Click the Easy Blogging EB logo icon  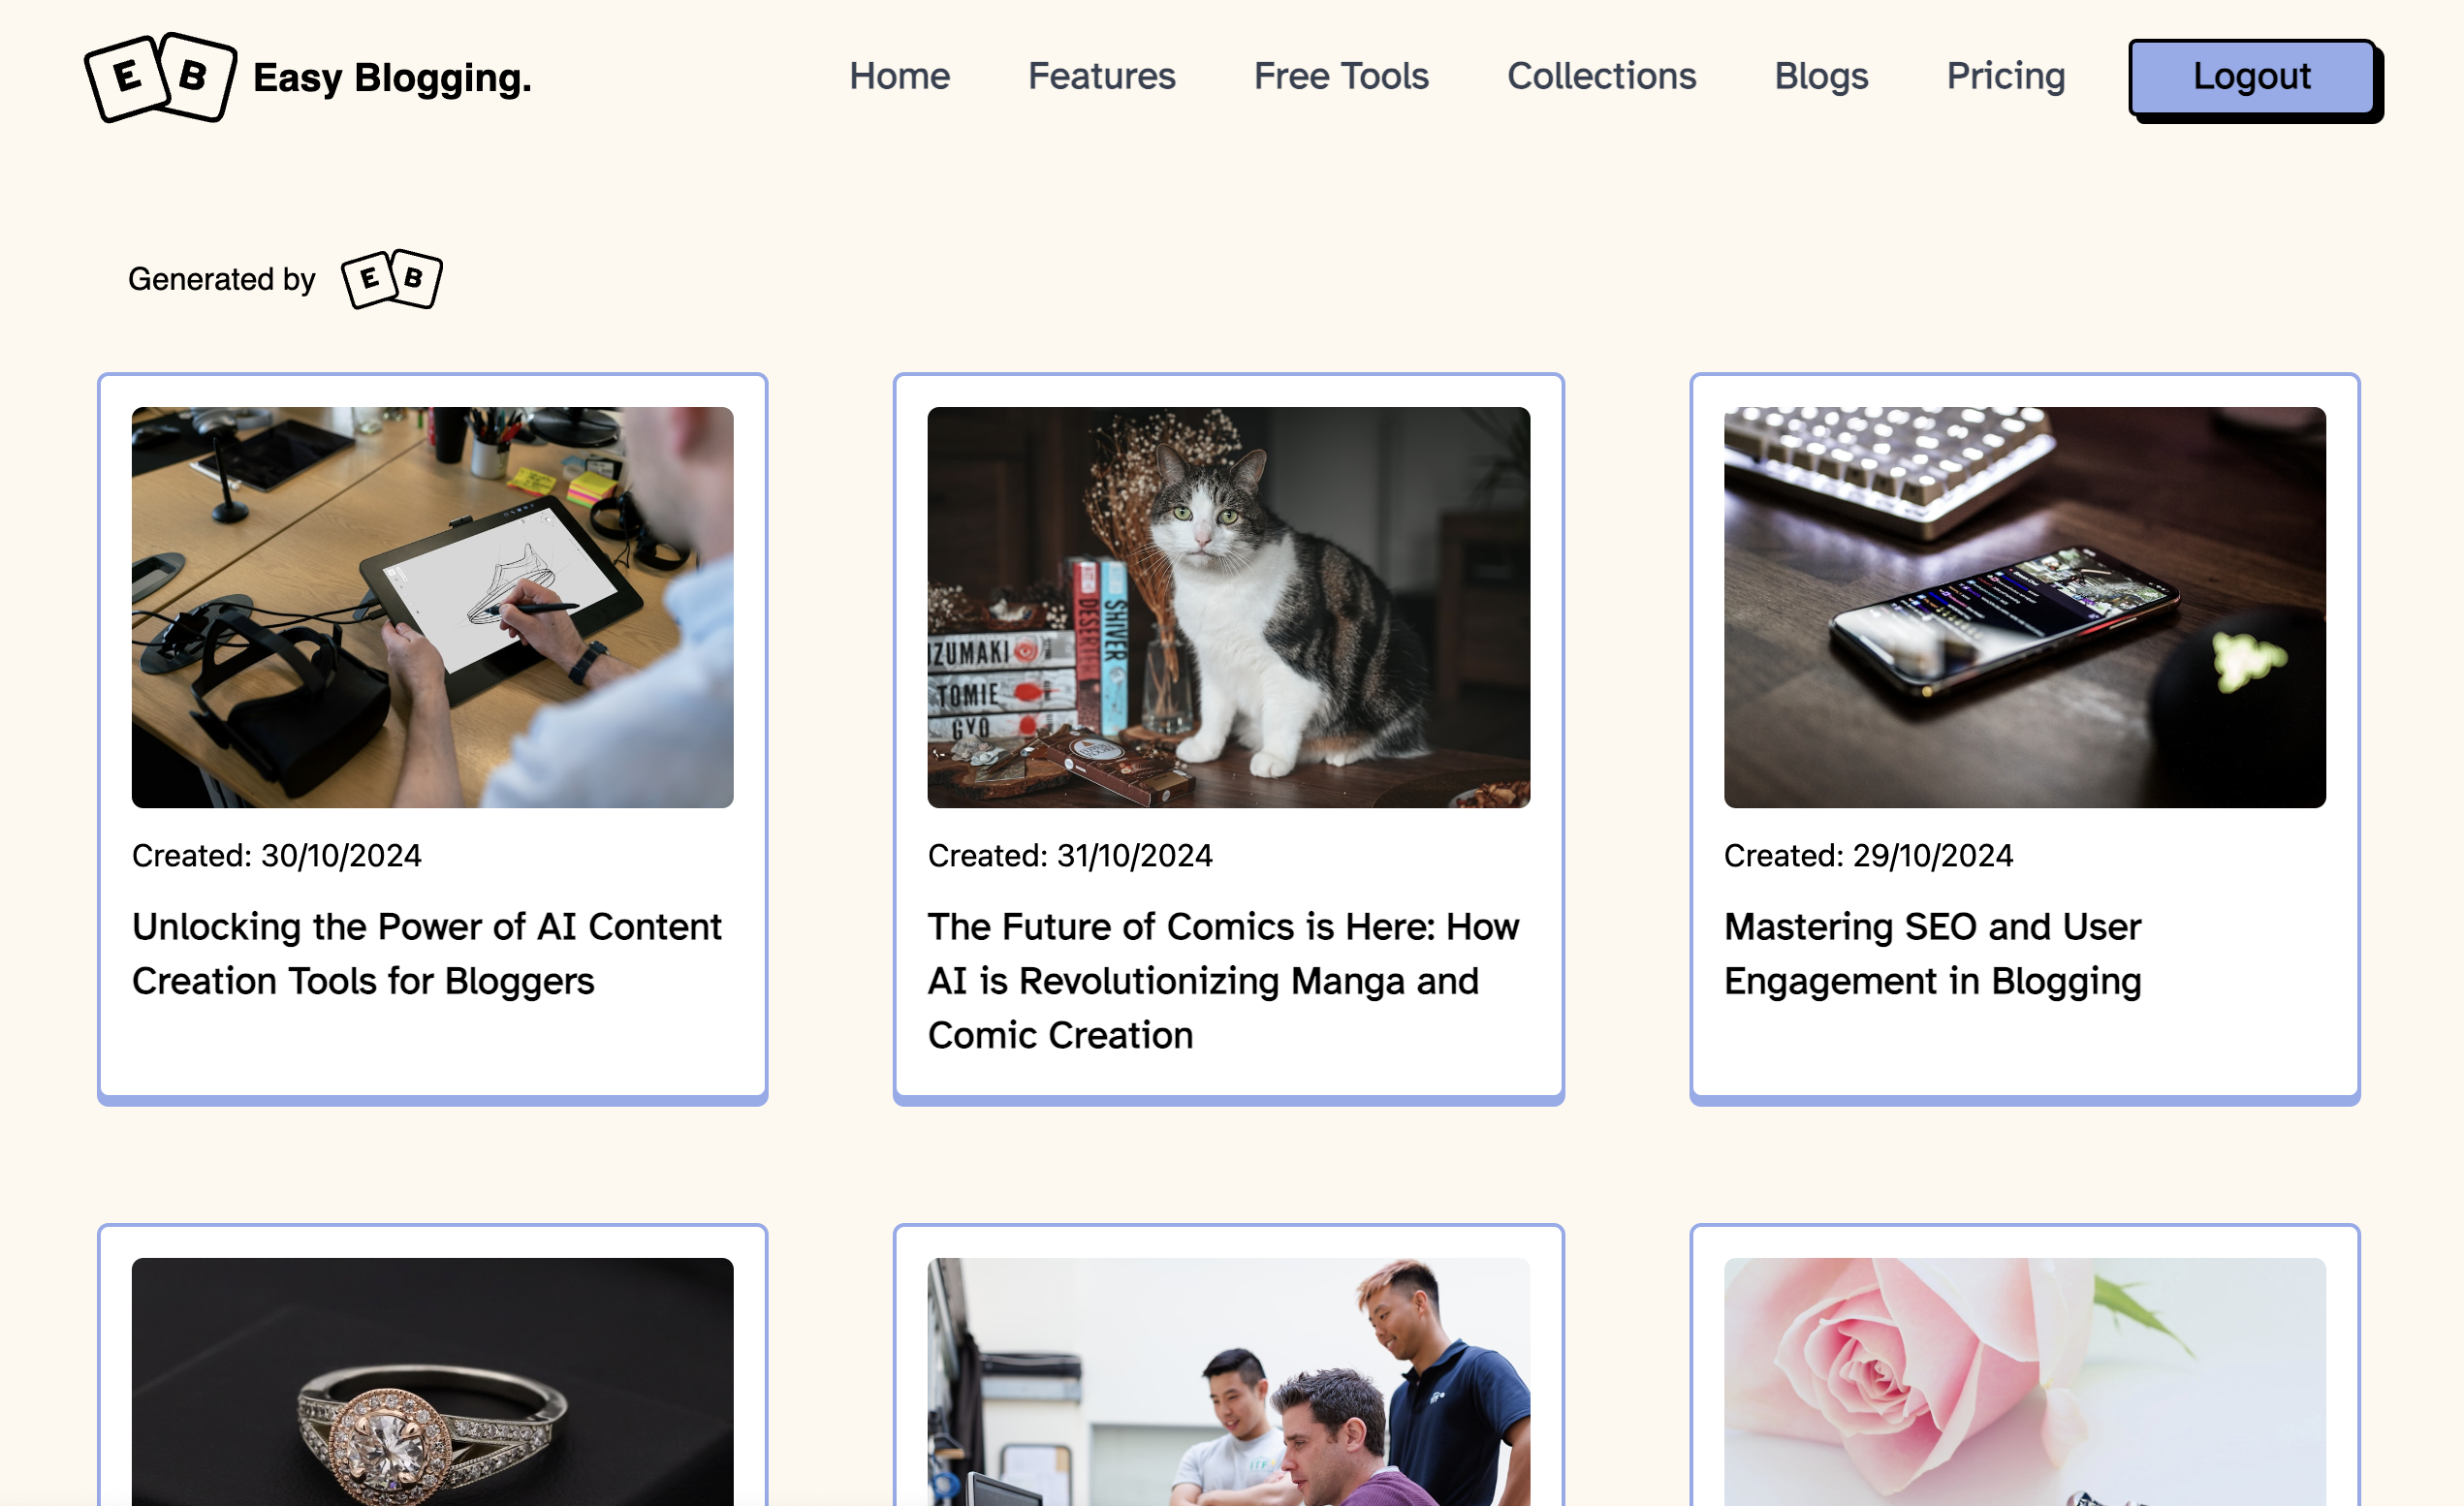click(x=161, y=77)
